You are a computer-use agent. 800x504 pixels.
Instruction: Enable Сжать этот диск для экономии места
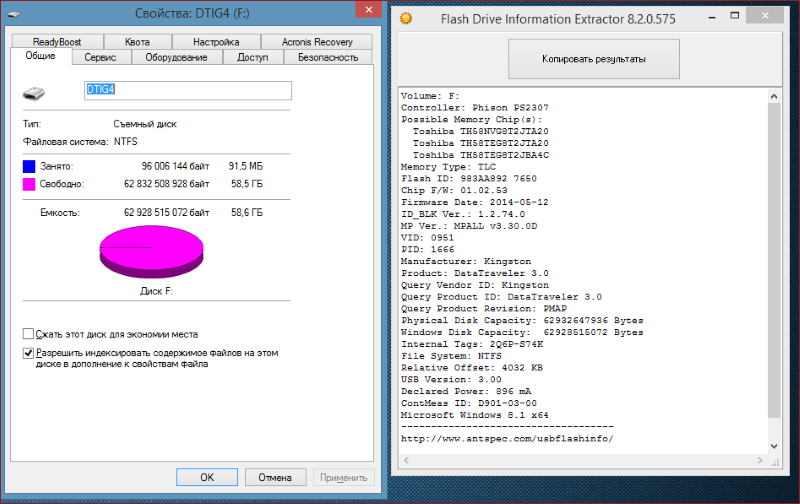29,334
